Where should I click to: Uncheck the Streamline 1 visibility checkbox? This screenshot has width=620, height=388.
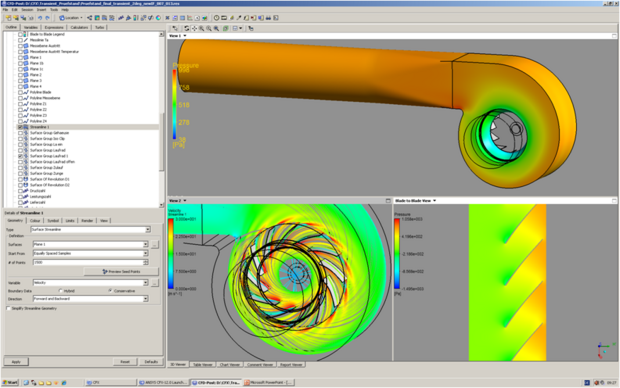pyautogui.click(x=20, y=127)
